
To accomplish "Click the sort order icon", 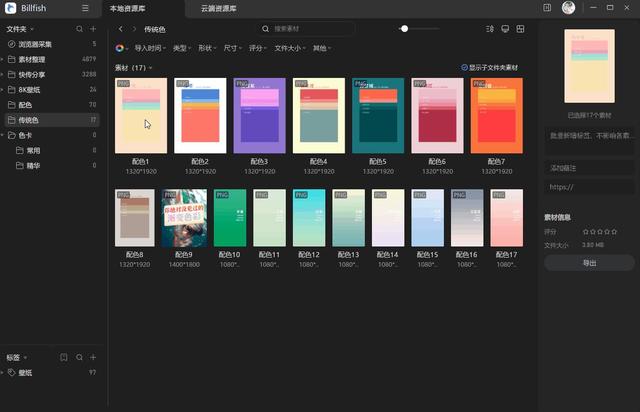I will (490, 29).
